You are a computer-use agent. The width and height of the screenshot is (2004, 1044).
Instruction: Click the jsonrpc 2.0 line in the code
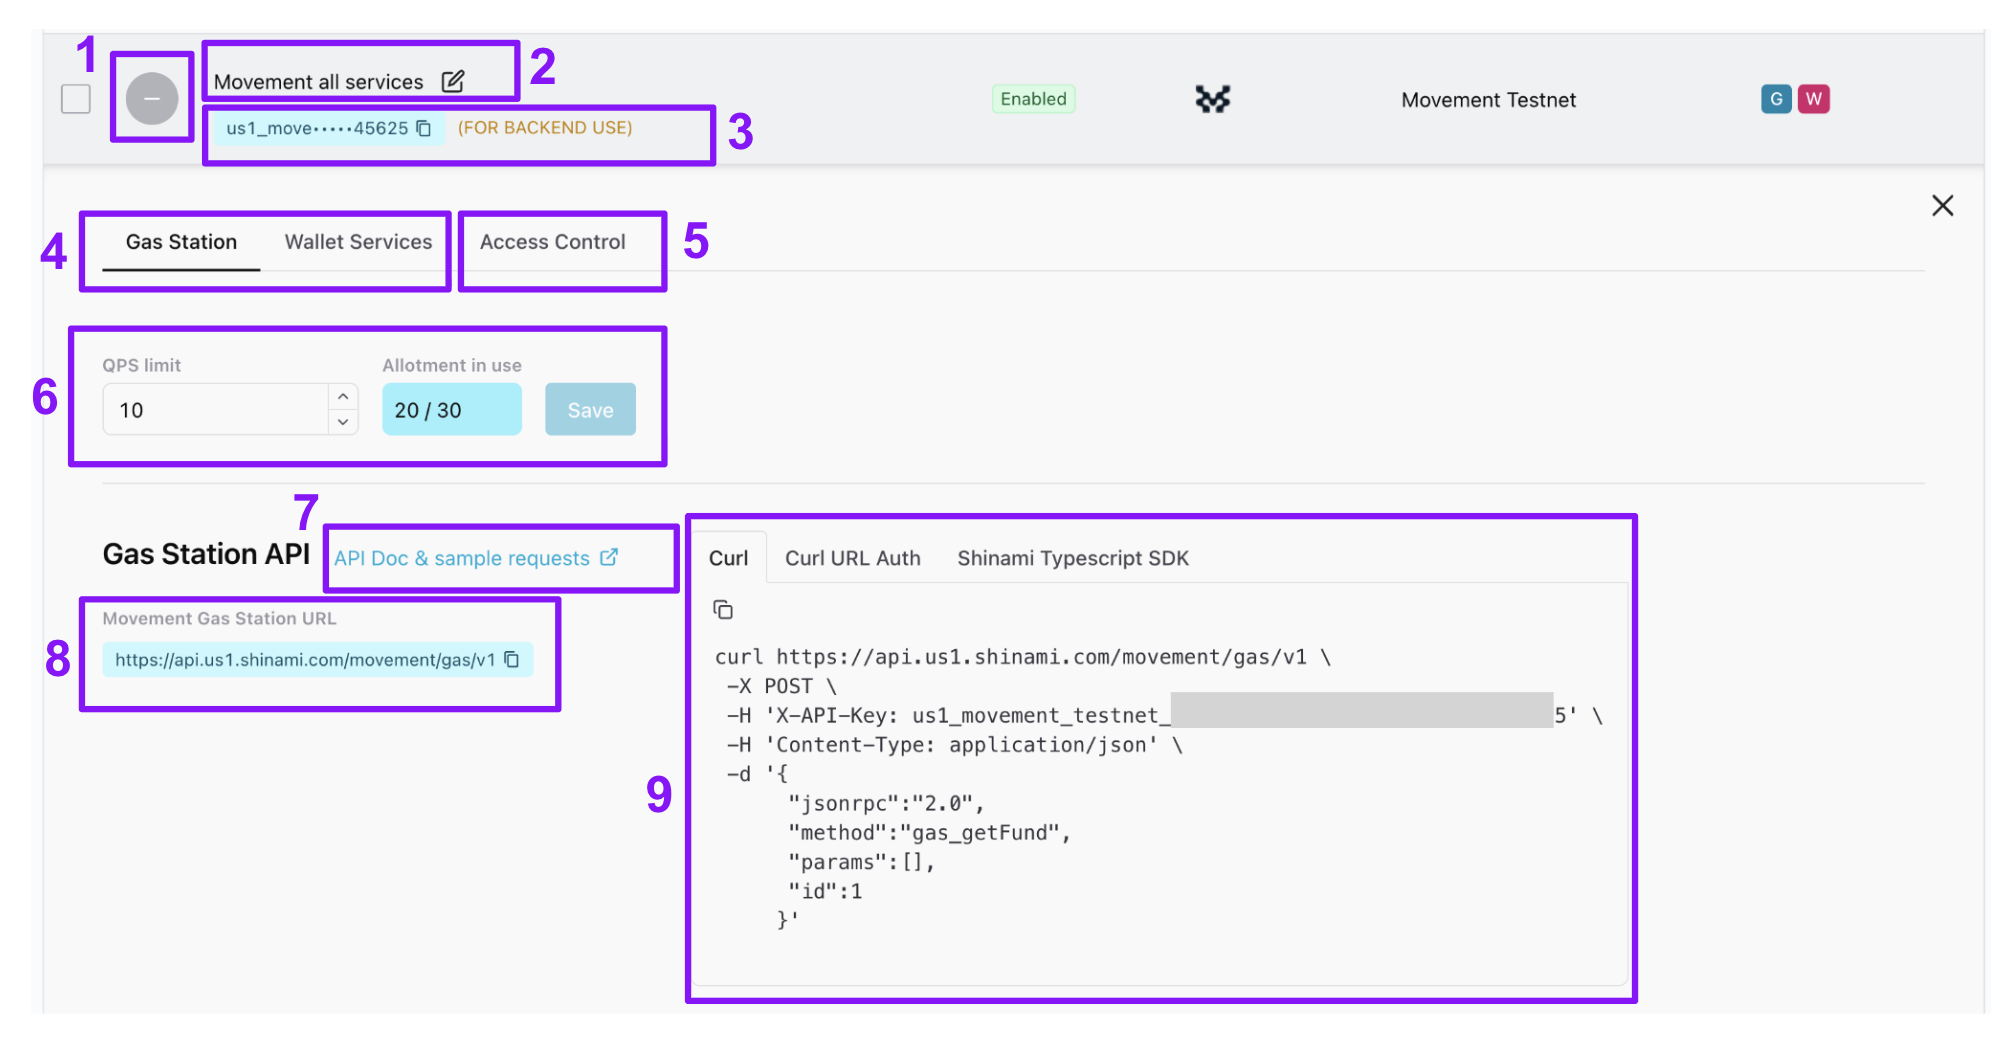886,804
